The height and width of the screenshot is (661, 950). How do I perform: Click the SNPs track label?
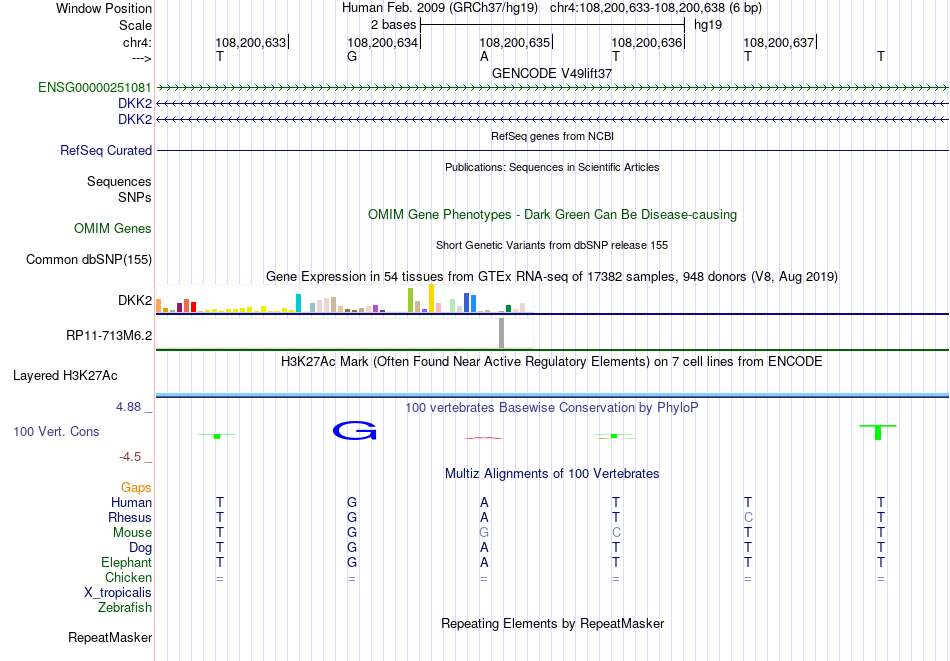coord(135,198)
